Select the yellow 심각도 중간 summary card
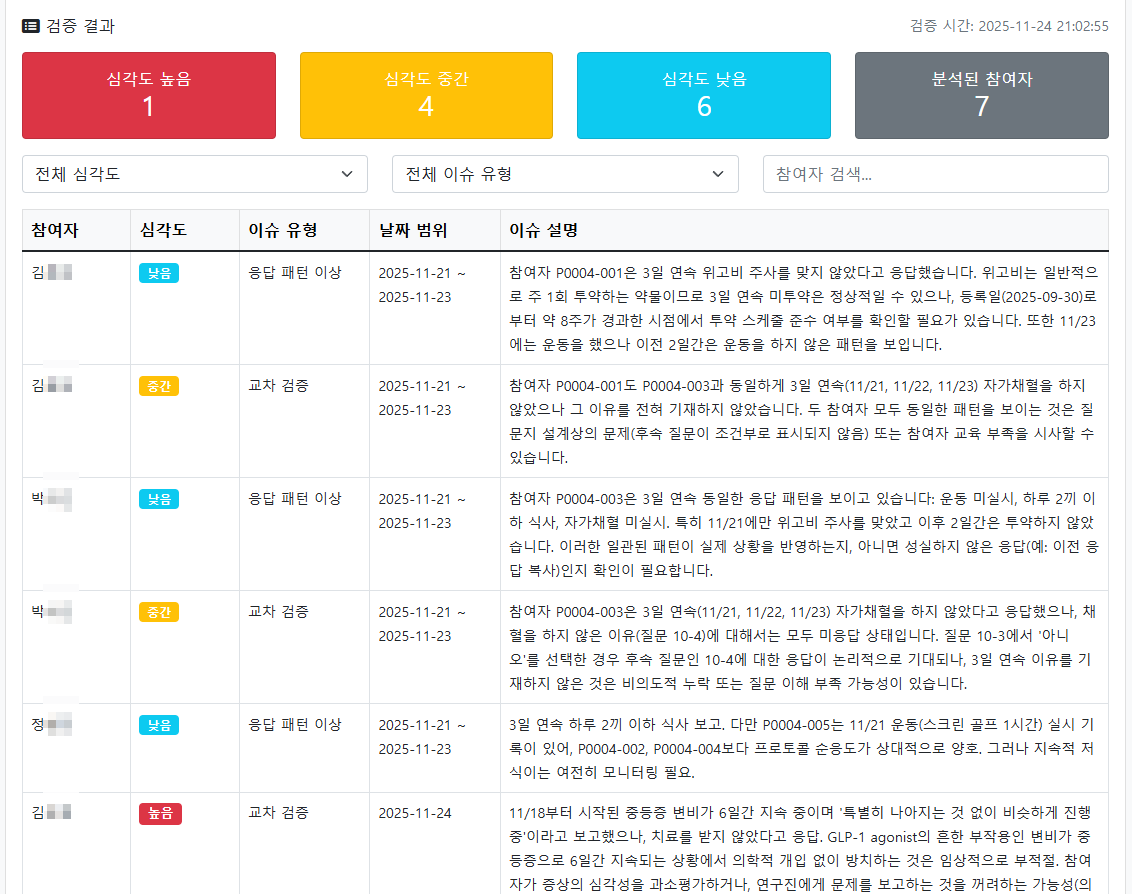The height and width of the screenshot is (894, 1132). click(x=426, y=95)
